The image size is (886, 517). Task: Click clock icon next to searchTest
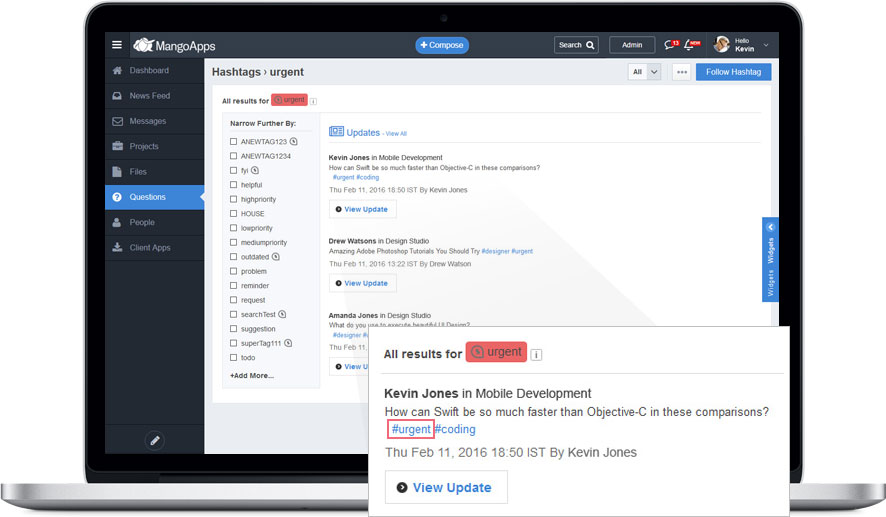coord(282,314)
